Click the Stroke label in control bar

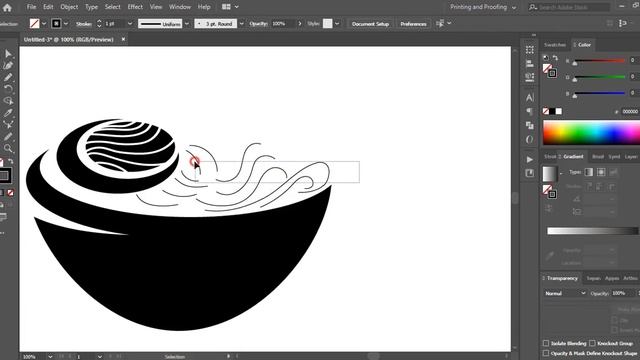(x=84, y=24)
